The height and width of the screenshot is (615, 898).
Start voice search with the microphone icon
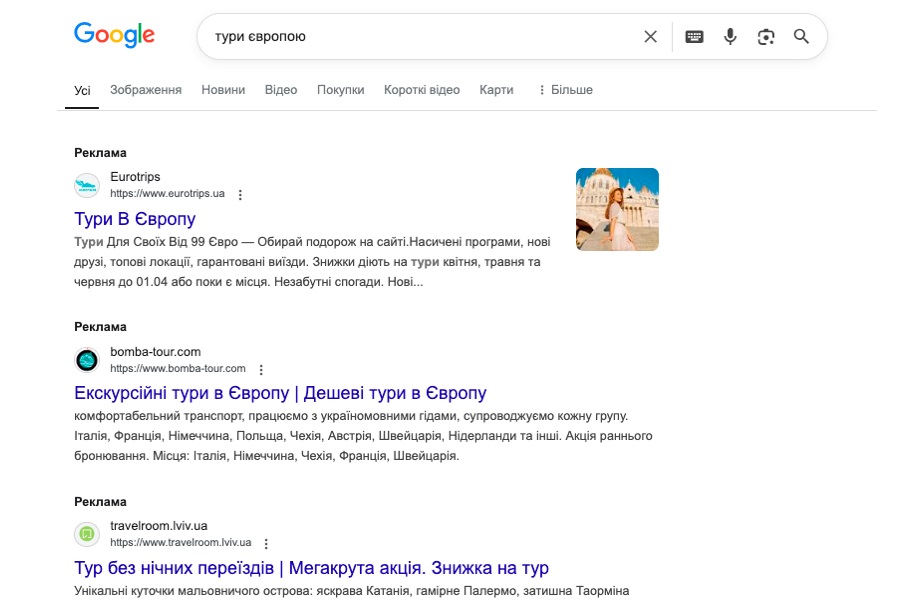730,37
